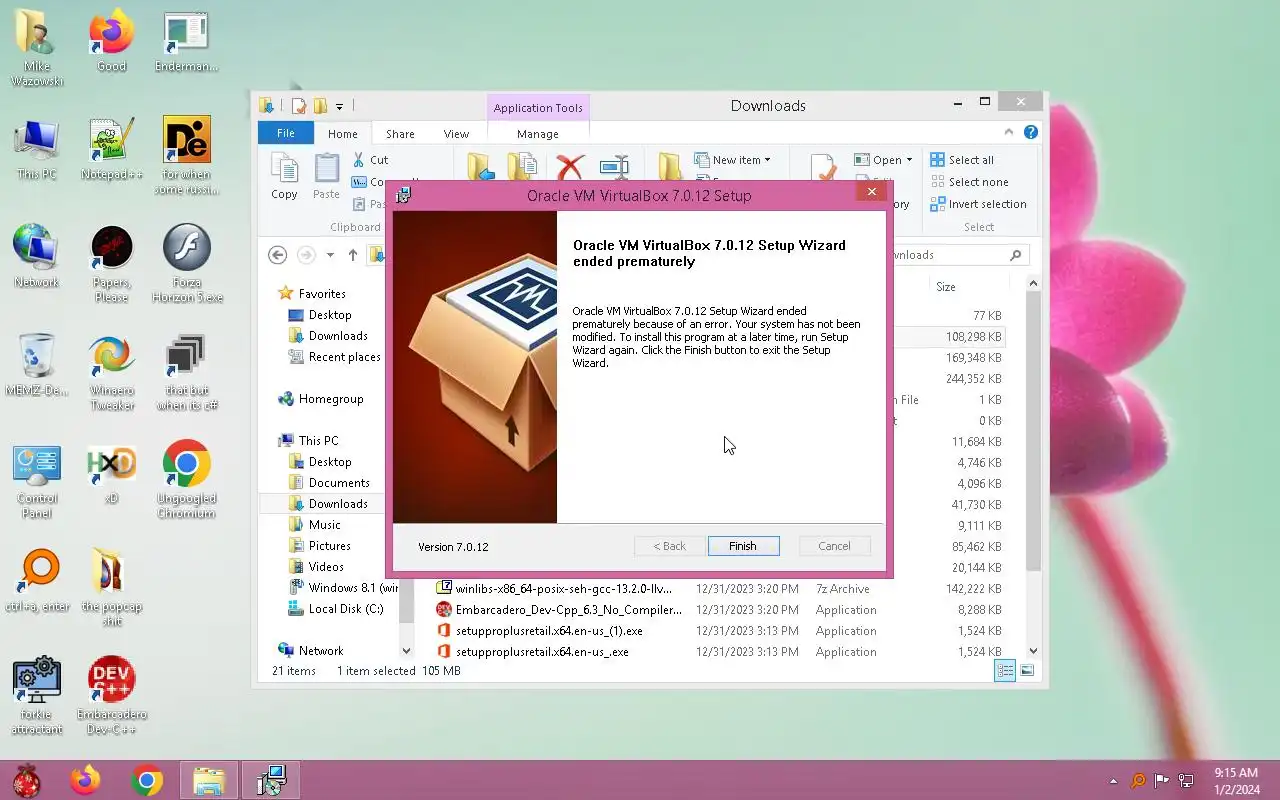Switch to Large icons view via the status bar icon

coord(1027,671)
